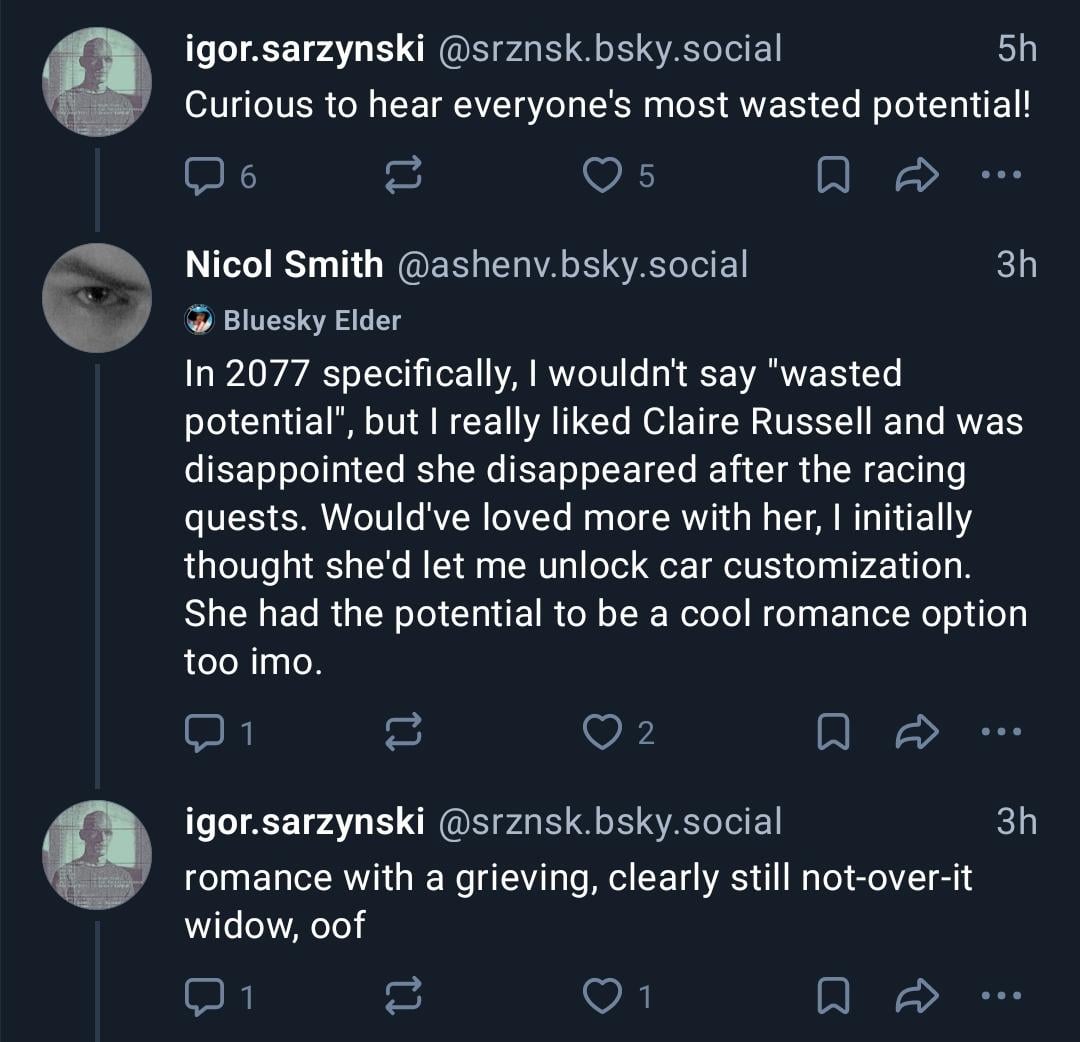
Task: Like the "most wasted potential" post
Action: 602,177
